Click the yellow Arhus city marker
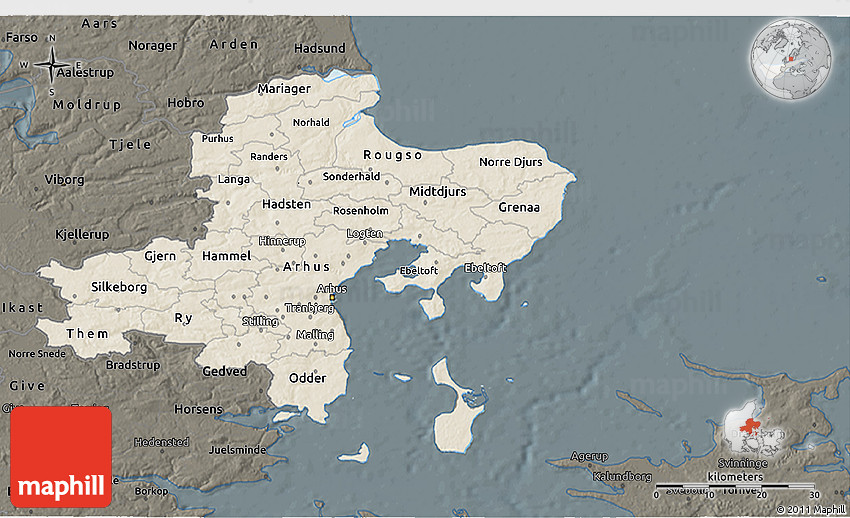Viewport: 850px width, 518px height. pyautogui.click(x=332, y=297)
